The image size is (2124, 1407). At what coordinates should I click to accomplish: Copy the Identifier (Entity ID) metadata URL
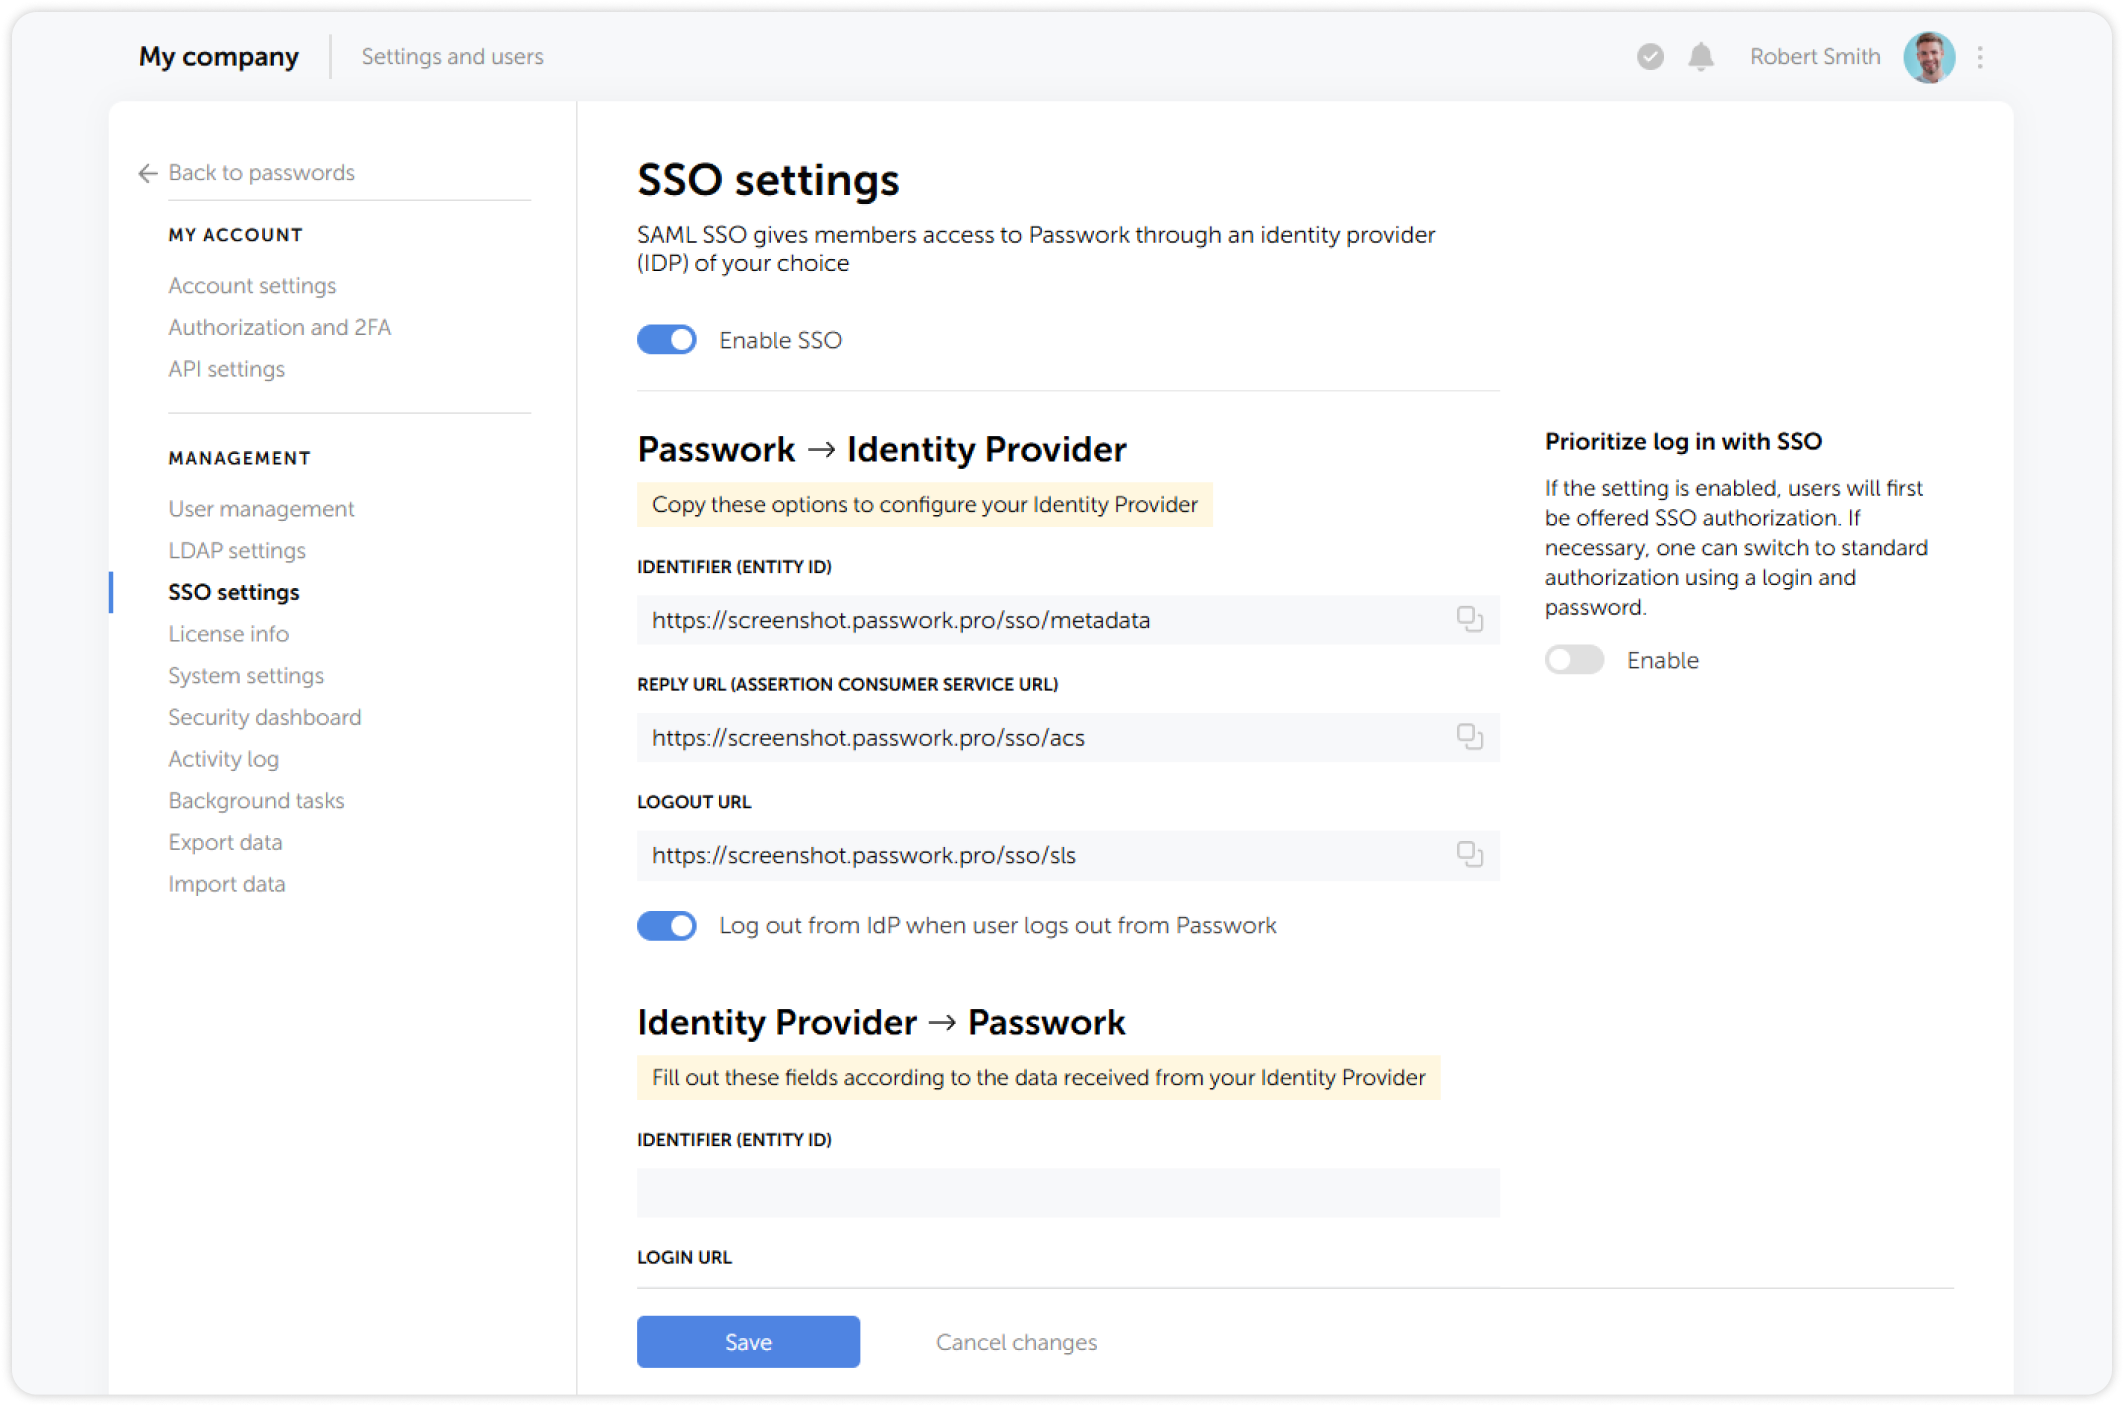point(1470,620)
